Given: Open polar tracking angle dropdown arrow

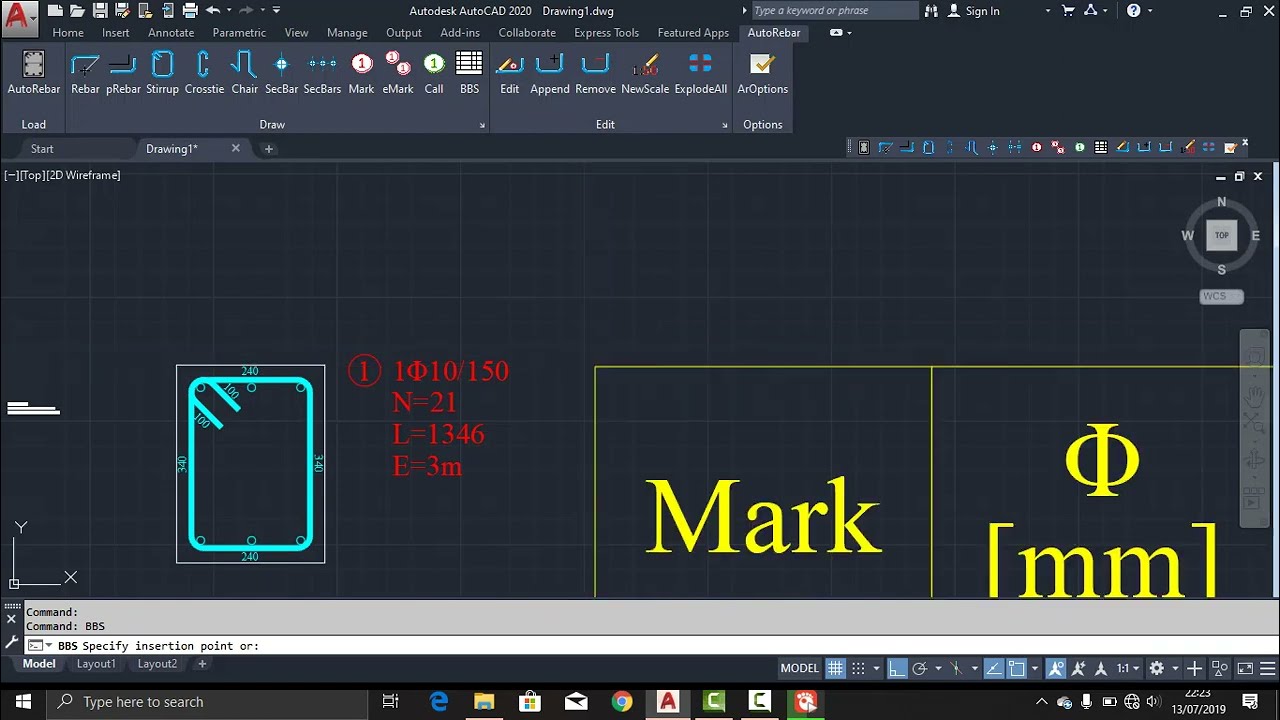Looking at the screenshot, I should 938,668.
